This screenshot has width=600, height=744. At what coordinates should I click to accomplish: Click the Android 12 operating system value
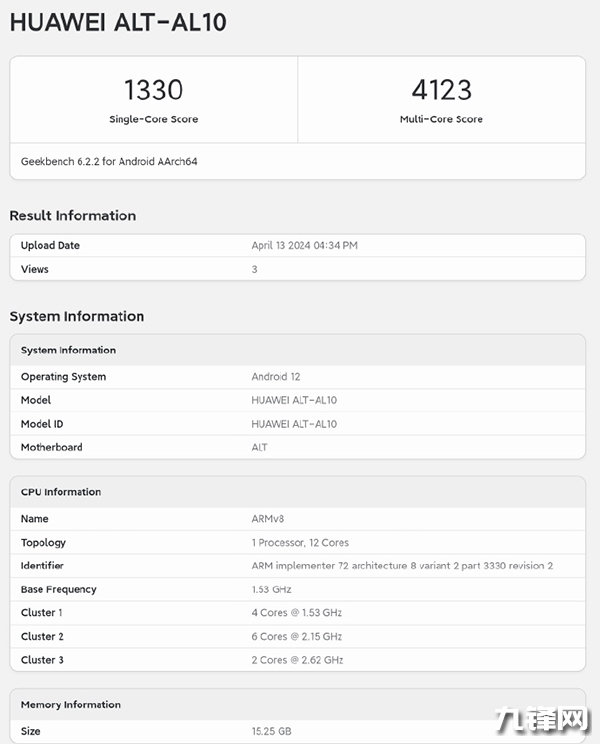click(x=276, y=377)
